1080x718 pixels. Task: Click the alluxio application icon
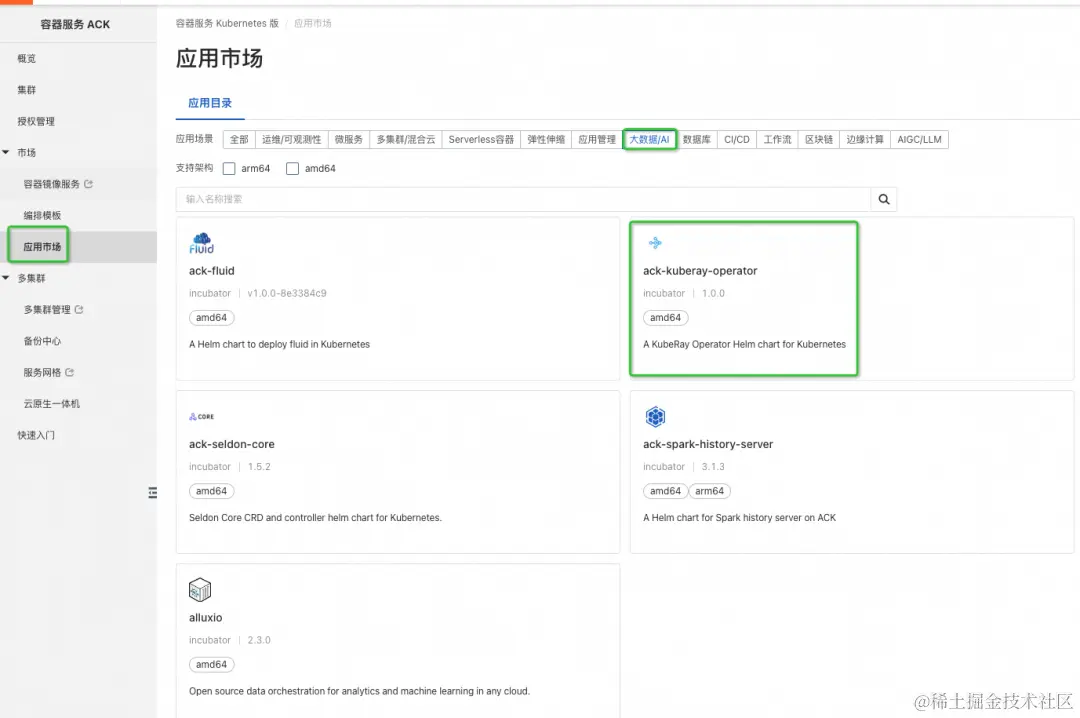click(x=200, y=589)
